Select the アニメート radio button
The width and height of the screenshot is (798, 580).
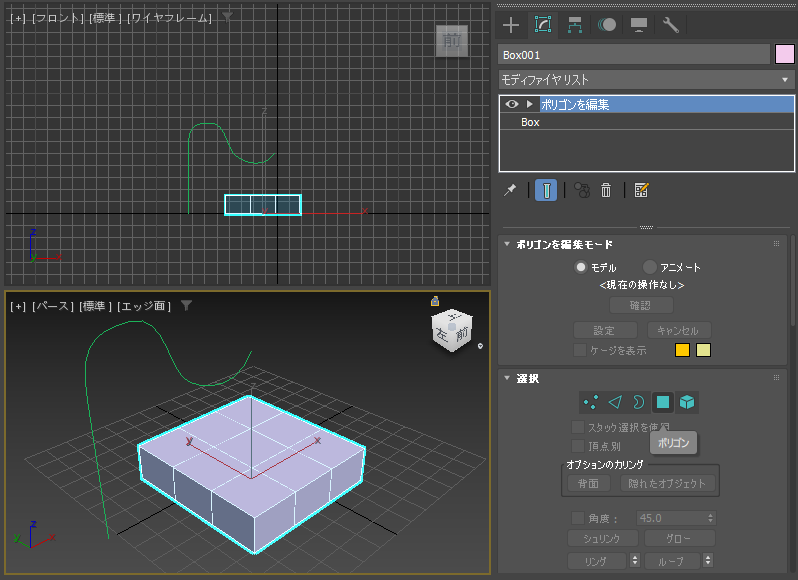click(x=649, y=267)
